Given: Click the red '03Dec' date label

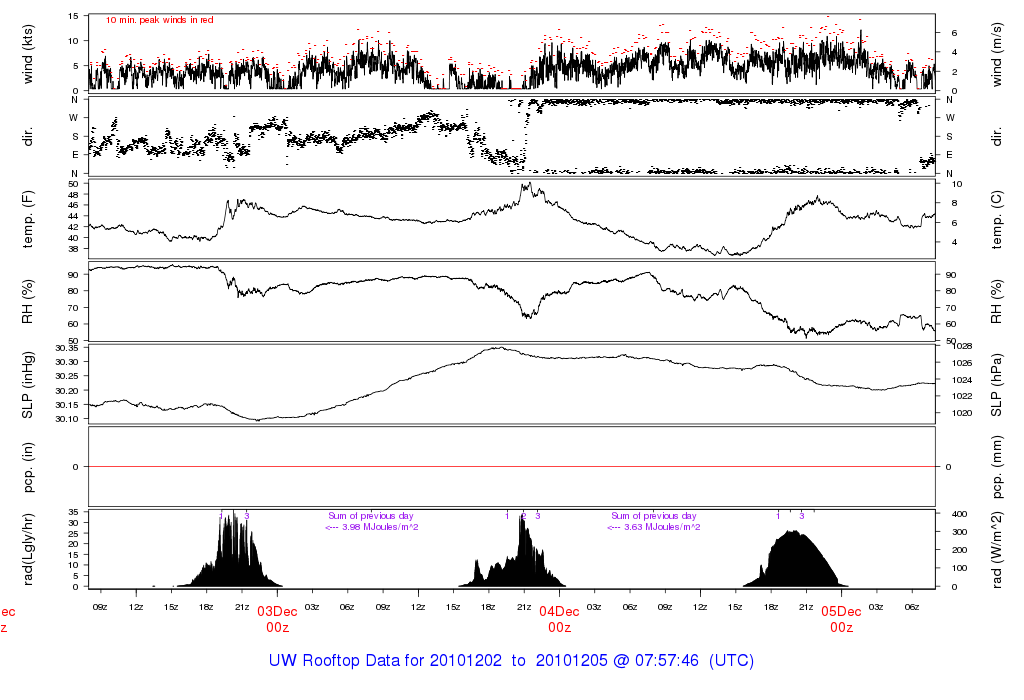Looking at the screenshot, I should (278, 612).
